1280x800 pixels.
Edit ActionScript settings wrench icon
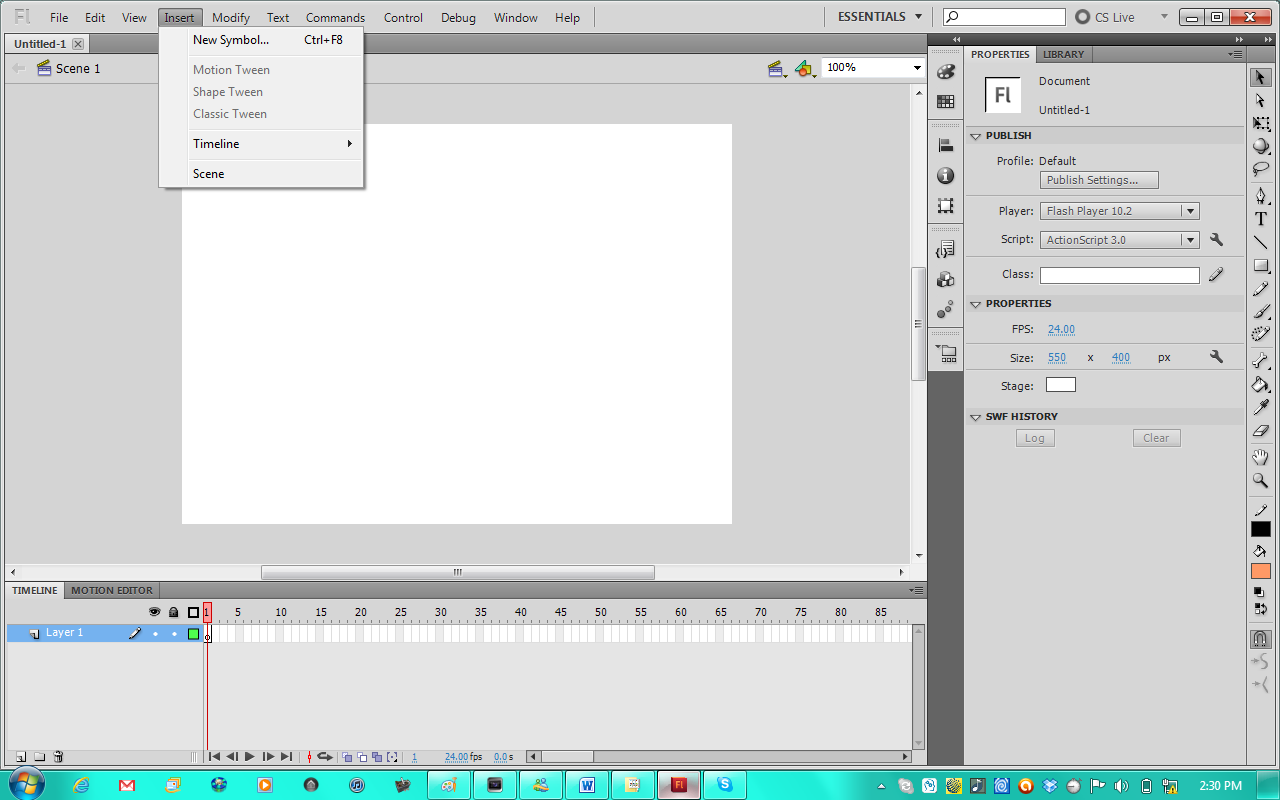[1216, 240]
